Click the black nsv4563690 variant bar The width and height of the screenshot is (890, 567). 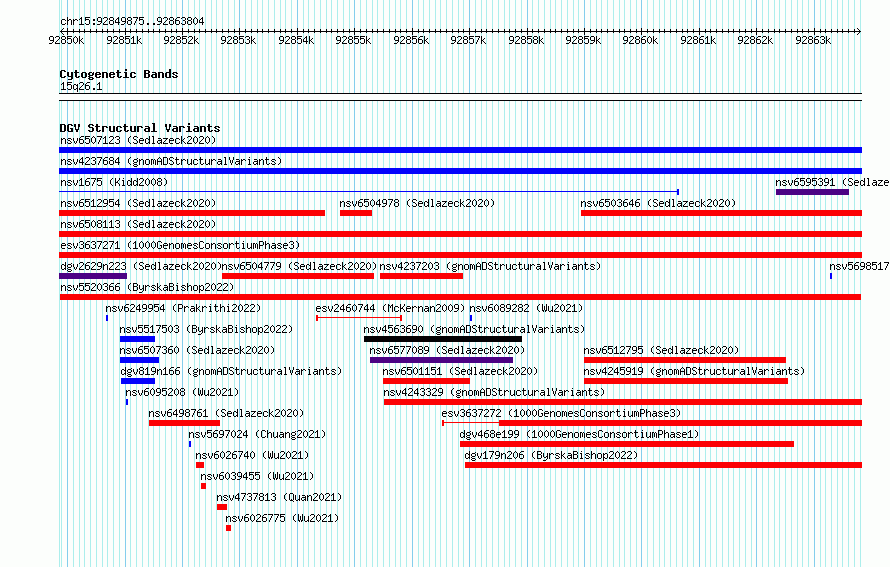point(443,339)
